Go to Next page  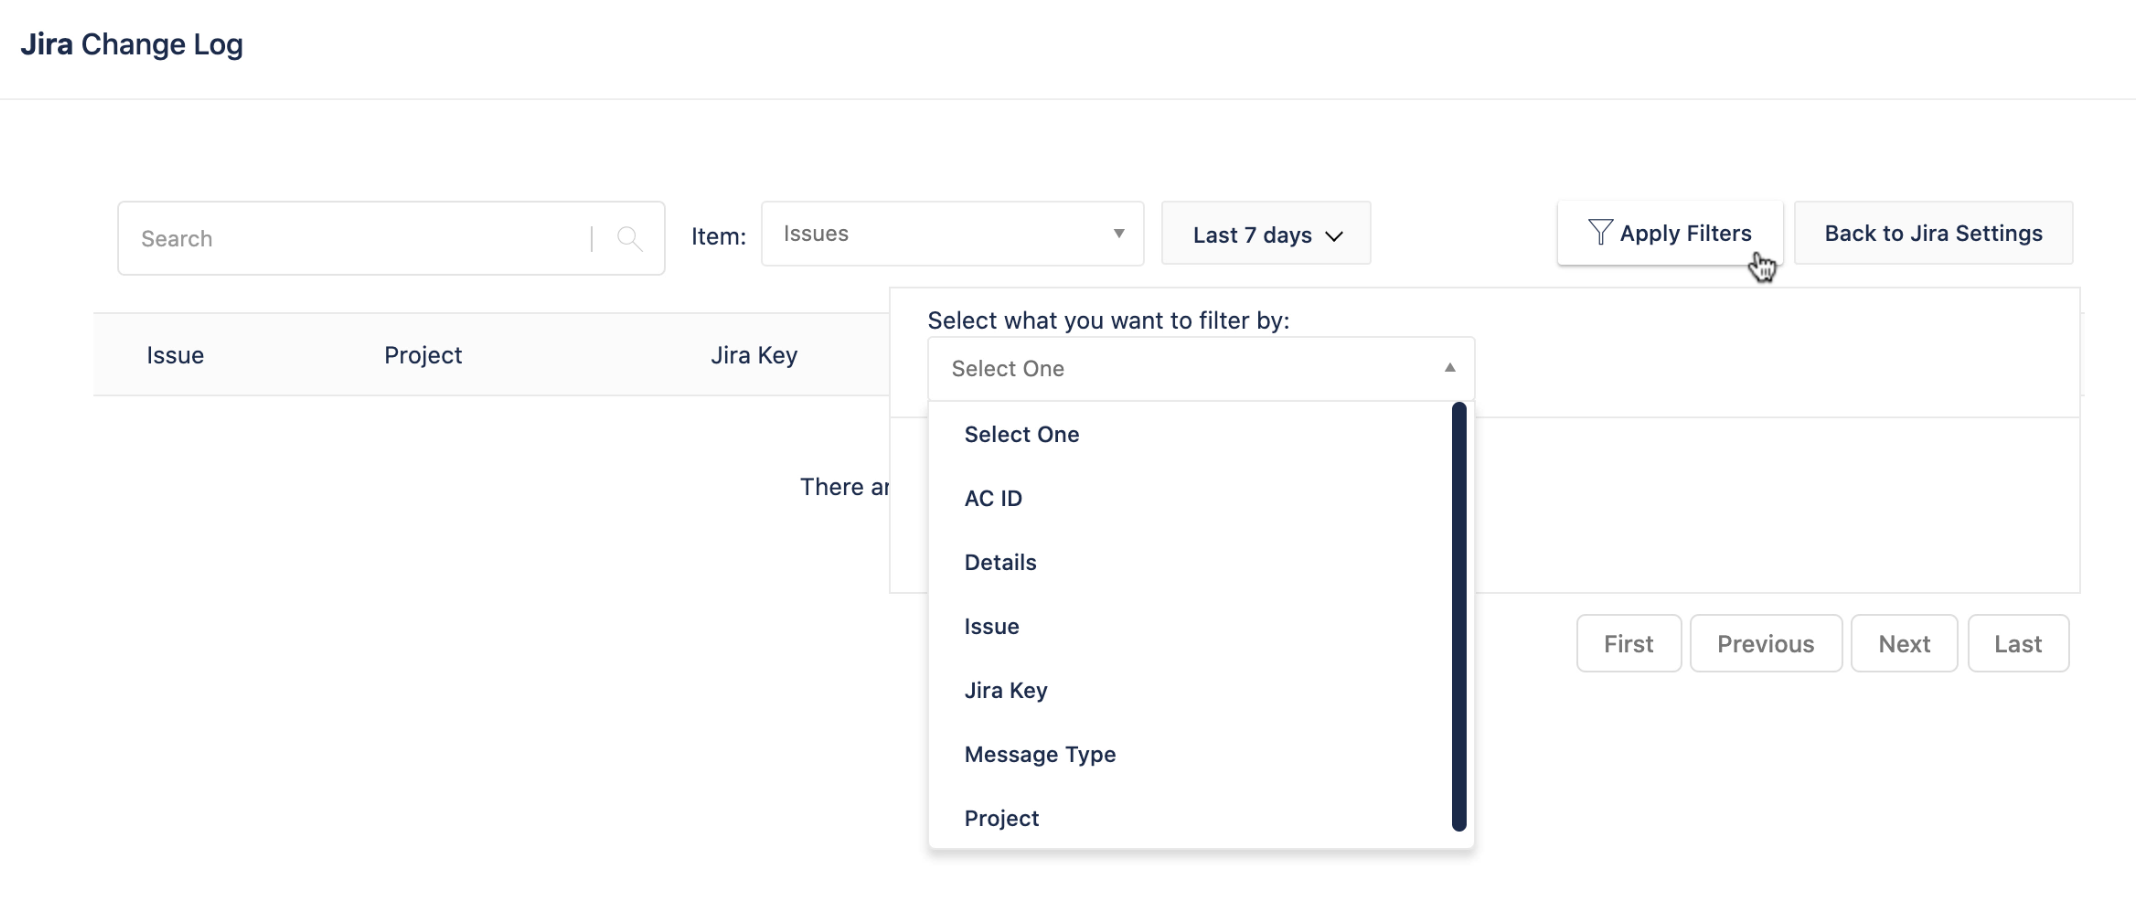(1904, 644)
